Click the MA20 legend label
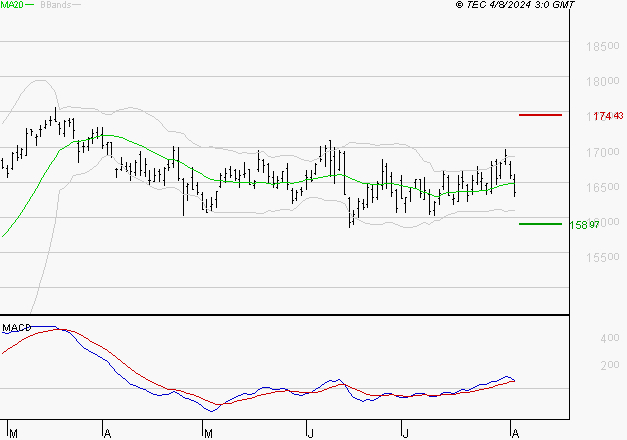627x440 pixels. click(12, 5)
